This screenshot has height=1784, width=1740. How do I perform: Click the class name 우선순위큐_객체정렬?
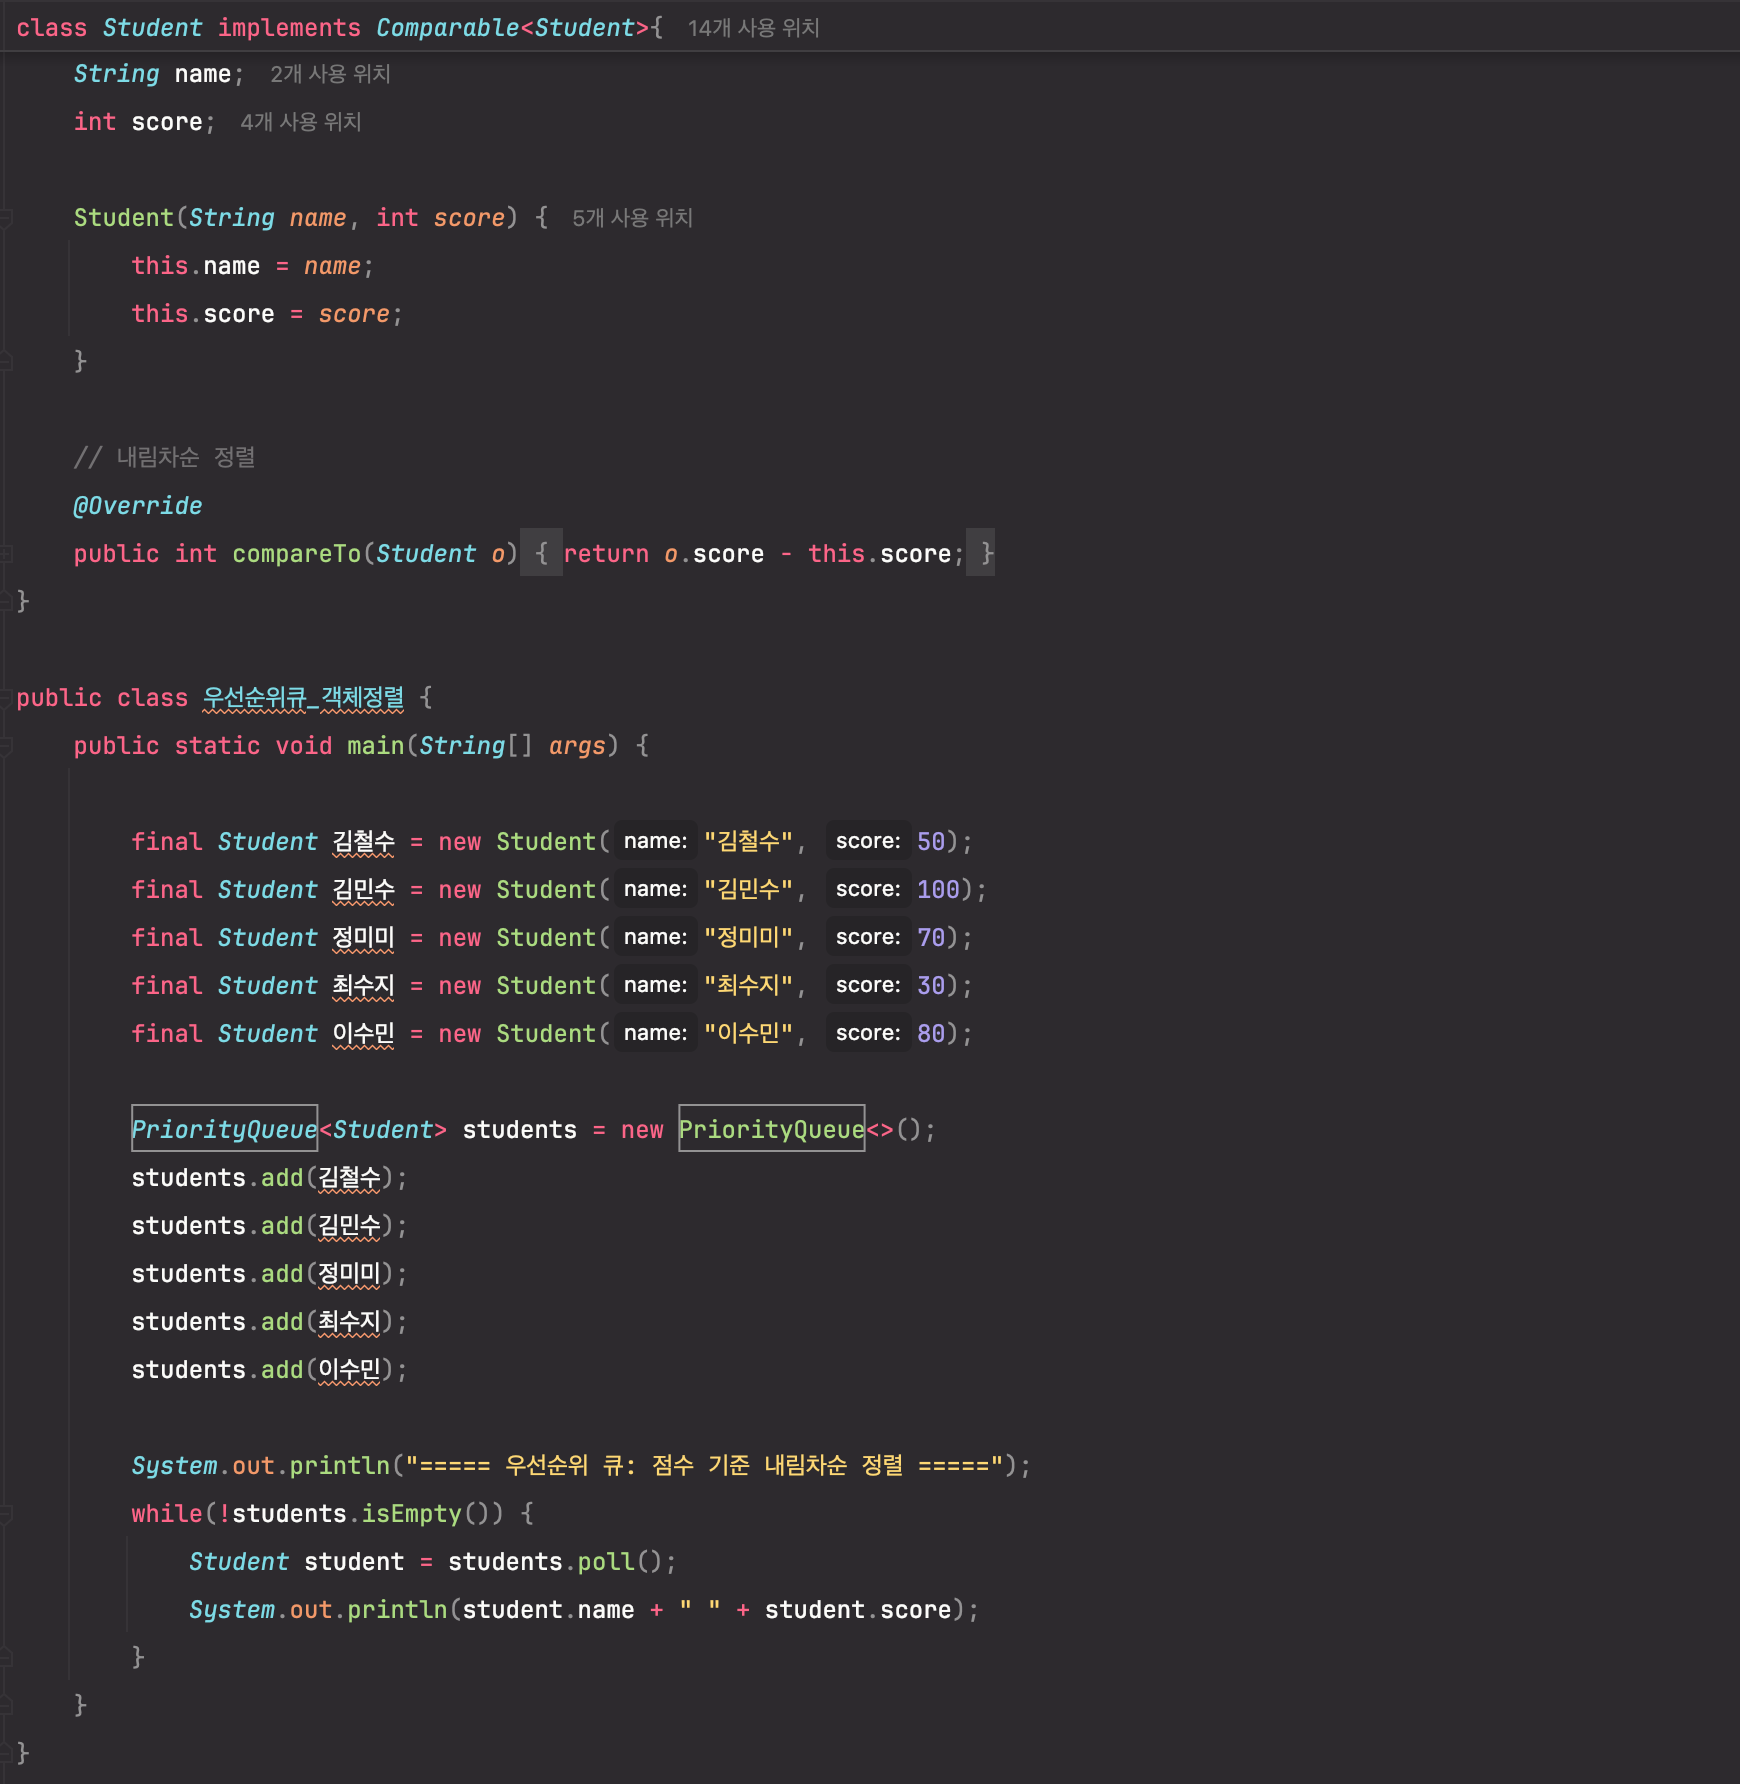tap(303, 698)
